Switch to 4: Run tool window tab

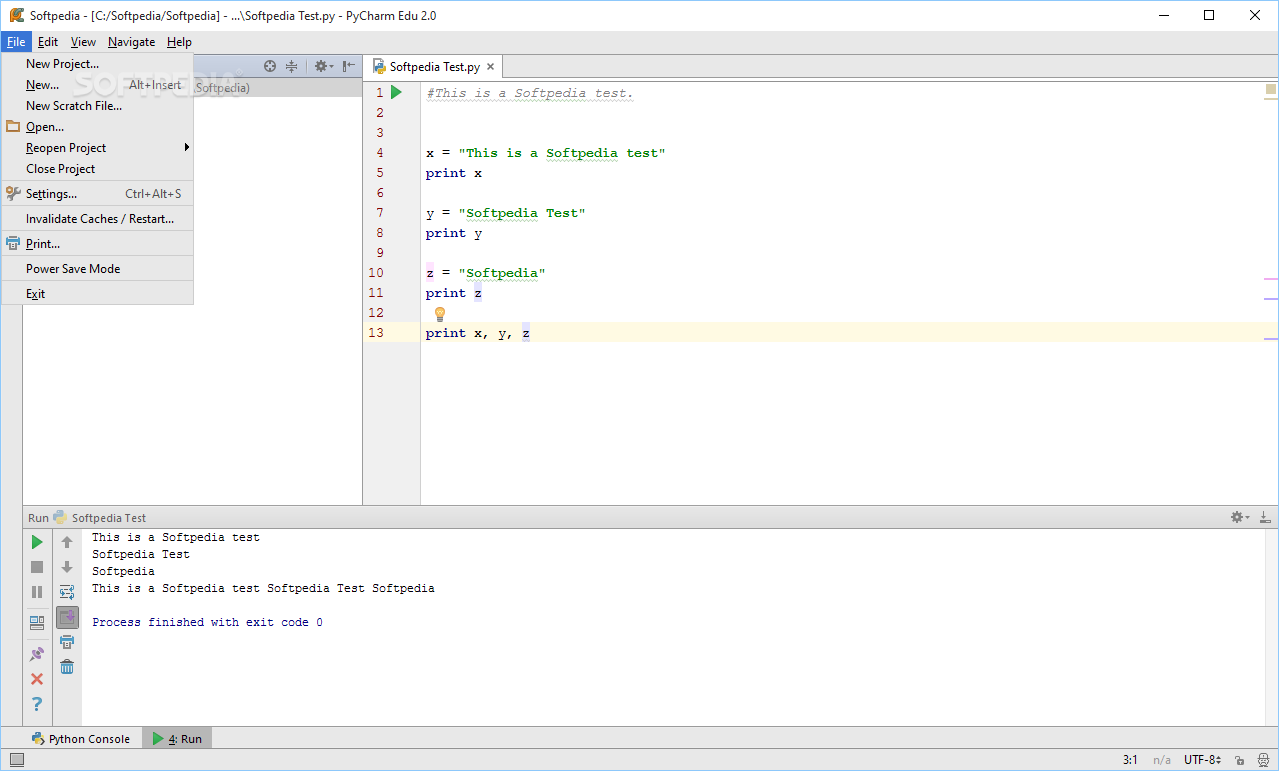176,739
